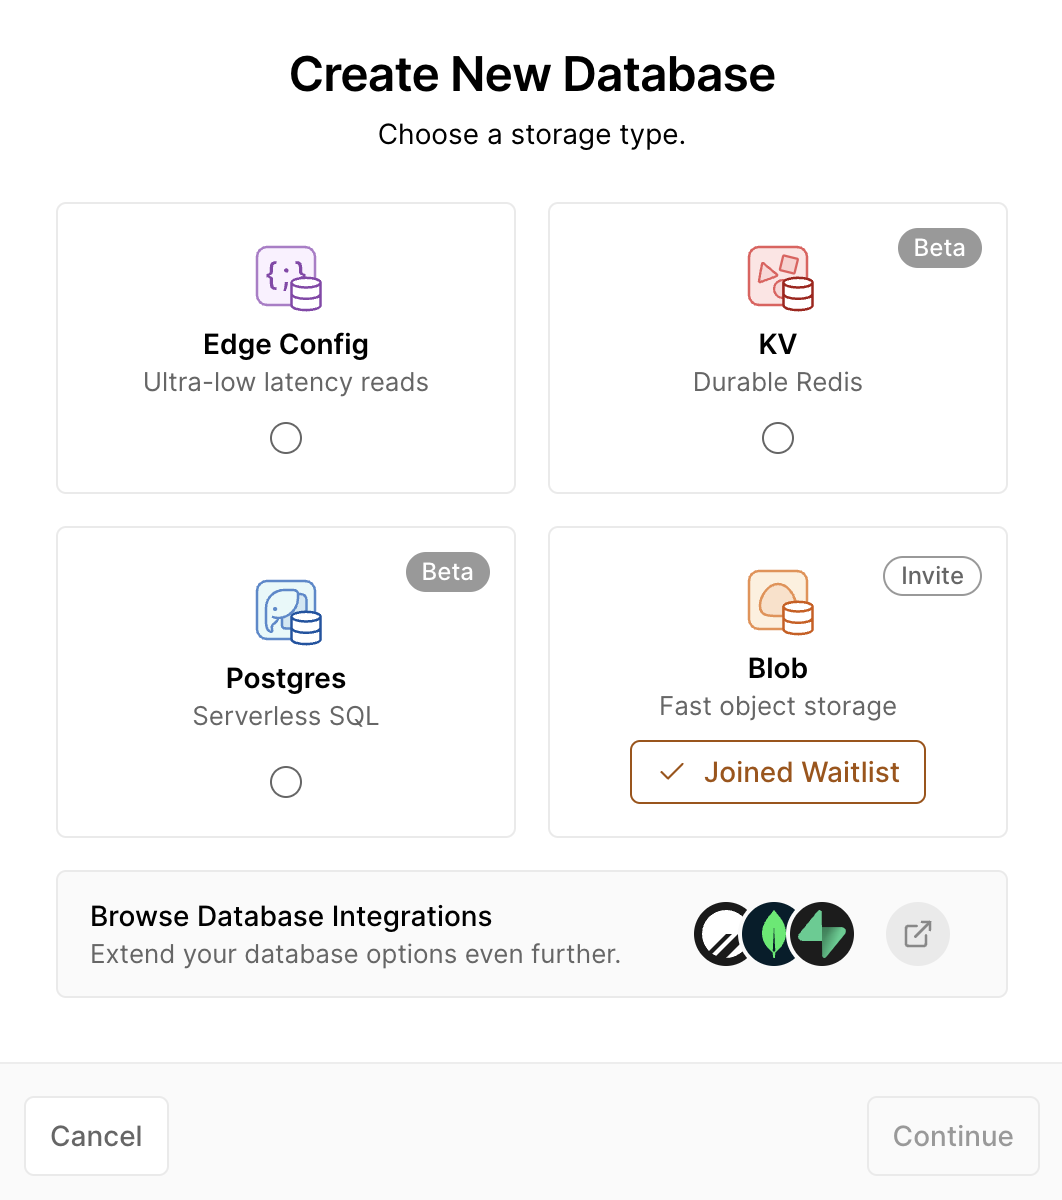The image size is (1062, 1200).
Task: Click the Beta badge on KV
Action: tap(939, 248)
